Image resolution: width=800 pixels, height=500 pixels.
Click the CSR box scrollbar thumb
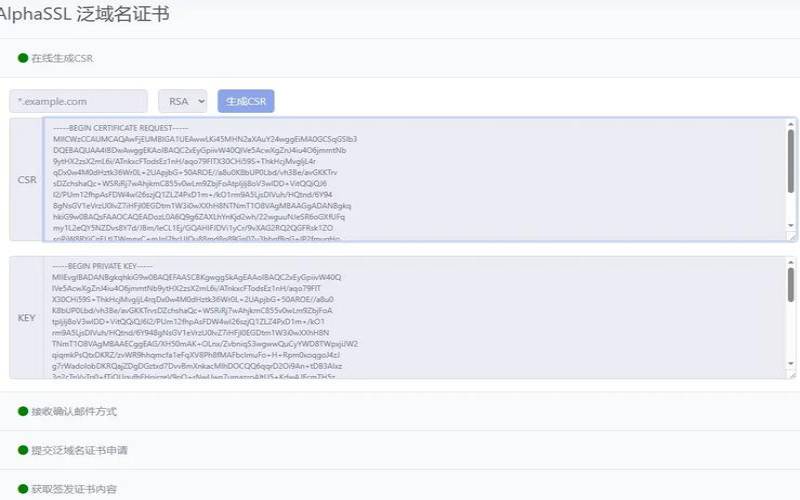(x=790, y=161)
